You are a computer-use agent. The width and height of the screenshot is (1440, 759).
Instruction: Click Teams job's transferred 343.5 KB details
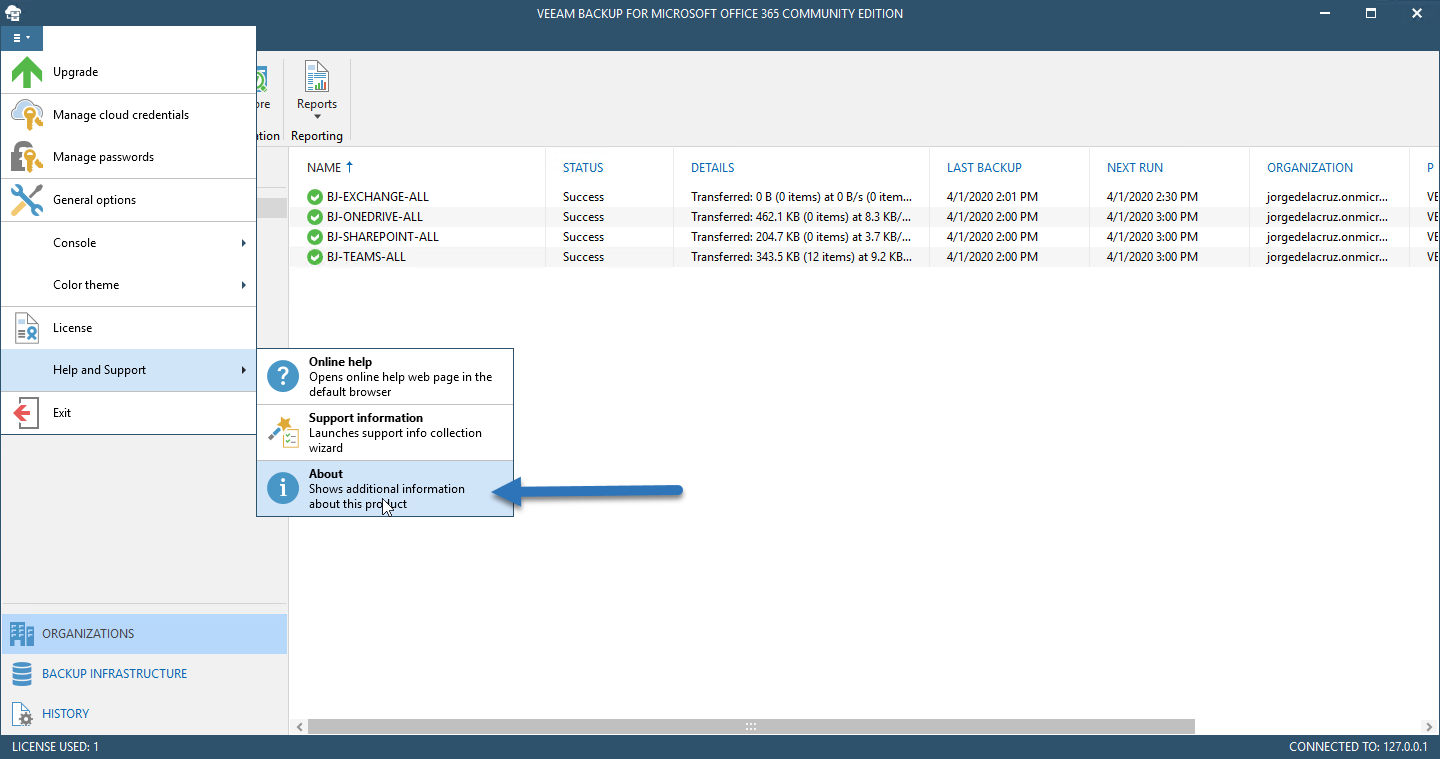pyautogui.click(x=801, y=257)
